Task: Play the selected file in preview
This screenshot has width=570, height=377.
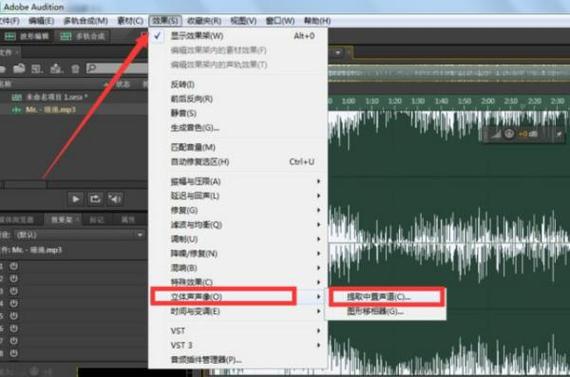Action: coord(76,199)
